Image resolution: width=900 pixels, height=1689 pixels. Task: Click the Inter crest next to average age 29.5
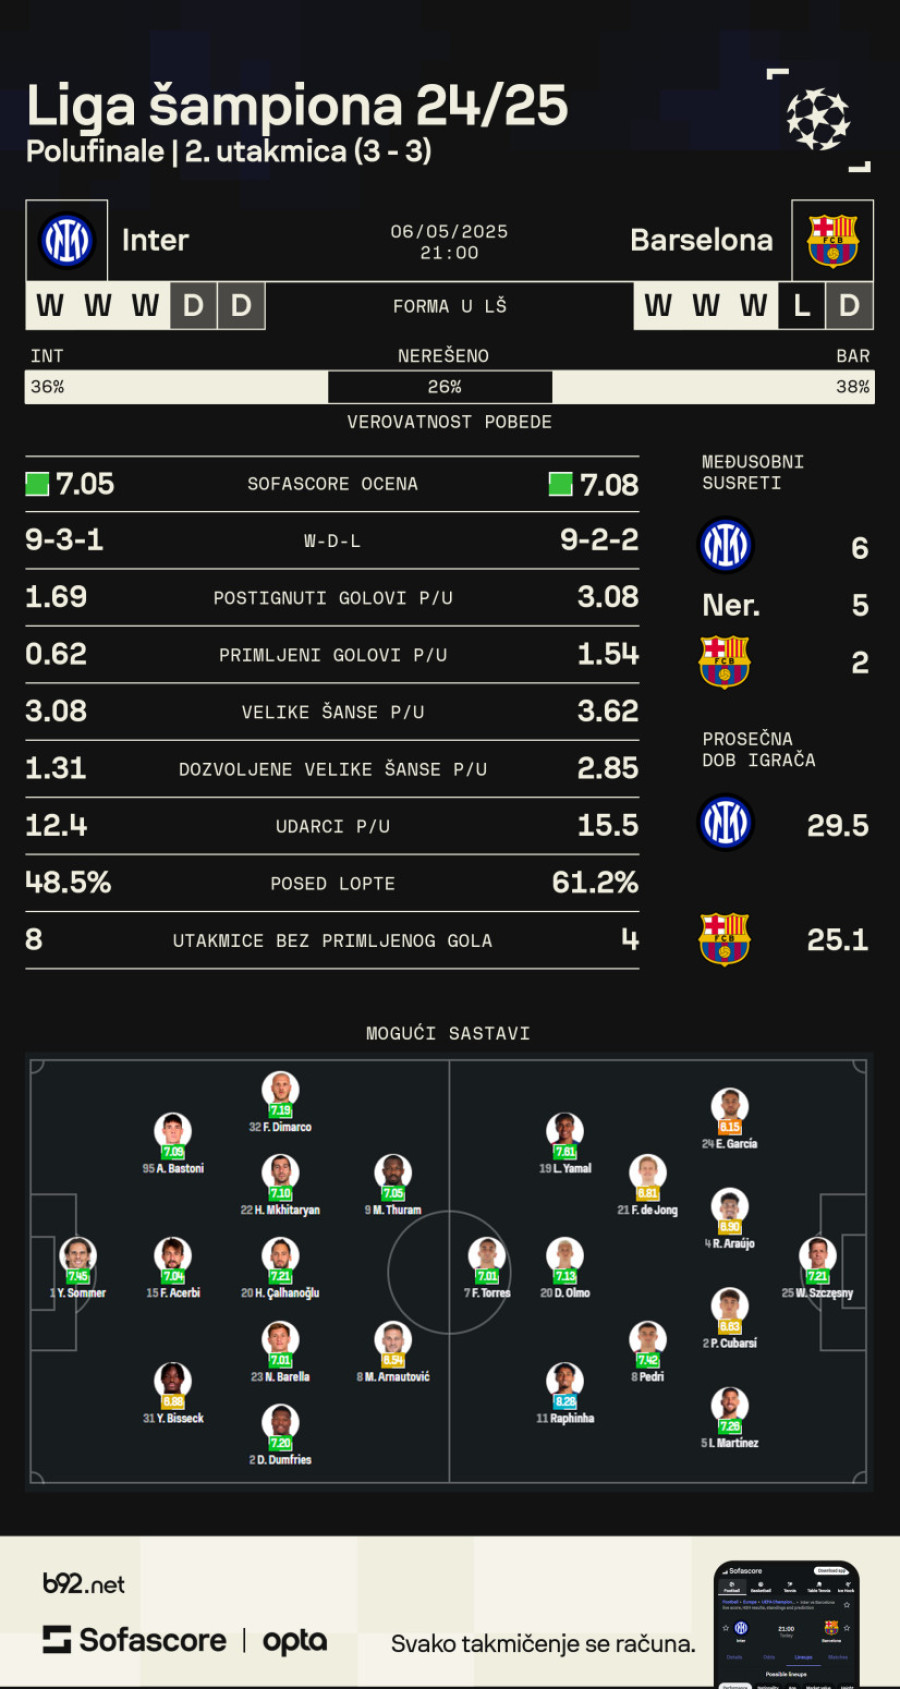click(725, 823)
